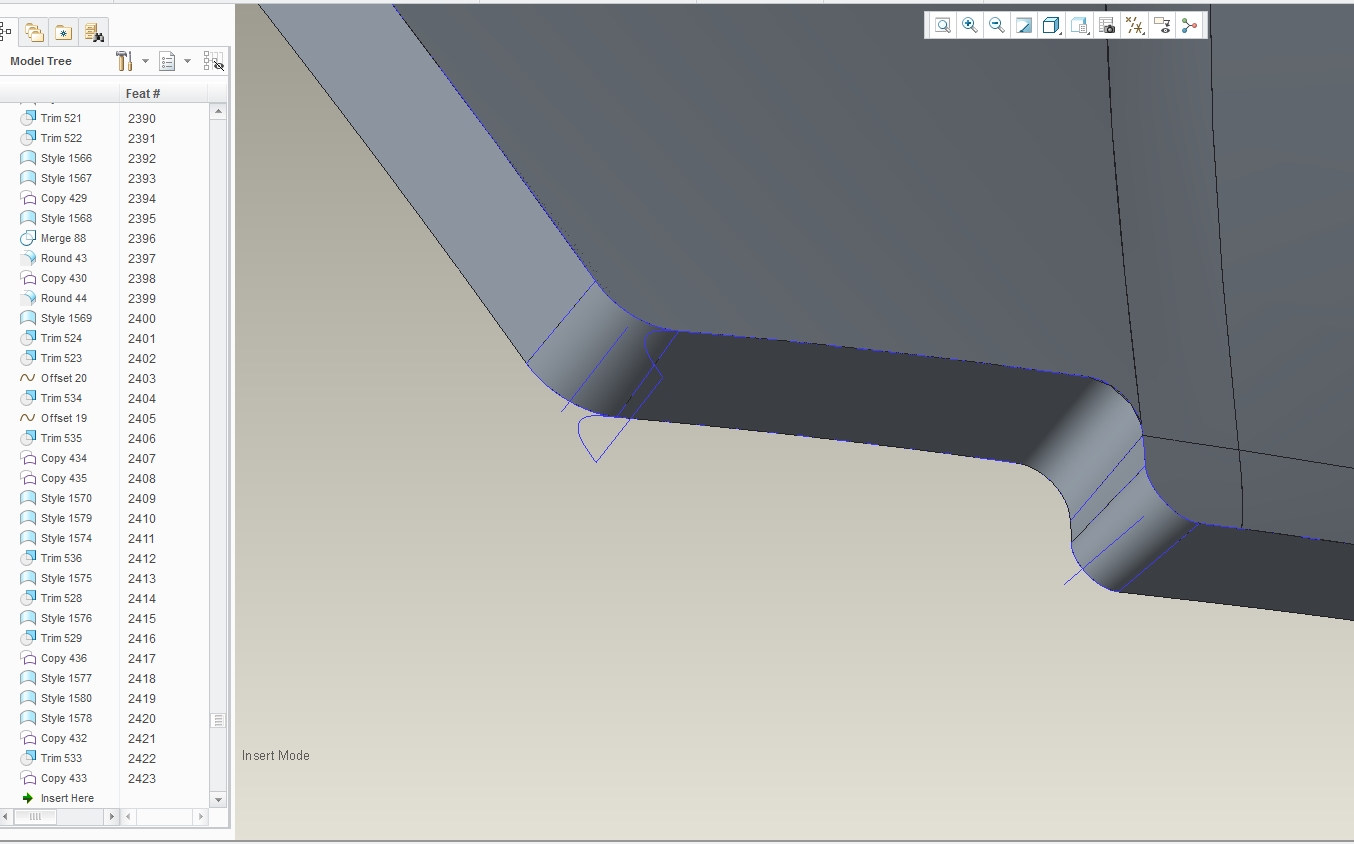1354x844 pixels.
Task: Click the Feat # column header
Action: point(142,93)
